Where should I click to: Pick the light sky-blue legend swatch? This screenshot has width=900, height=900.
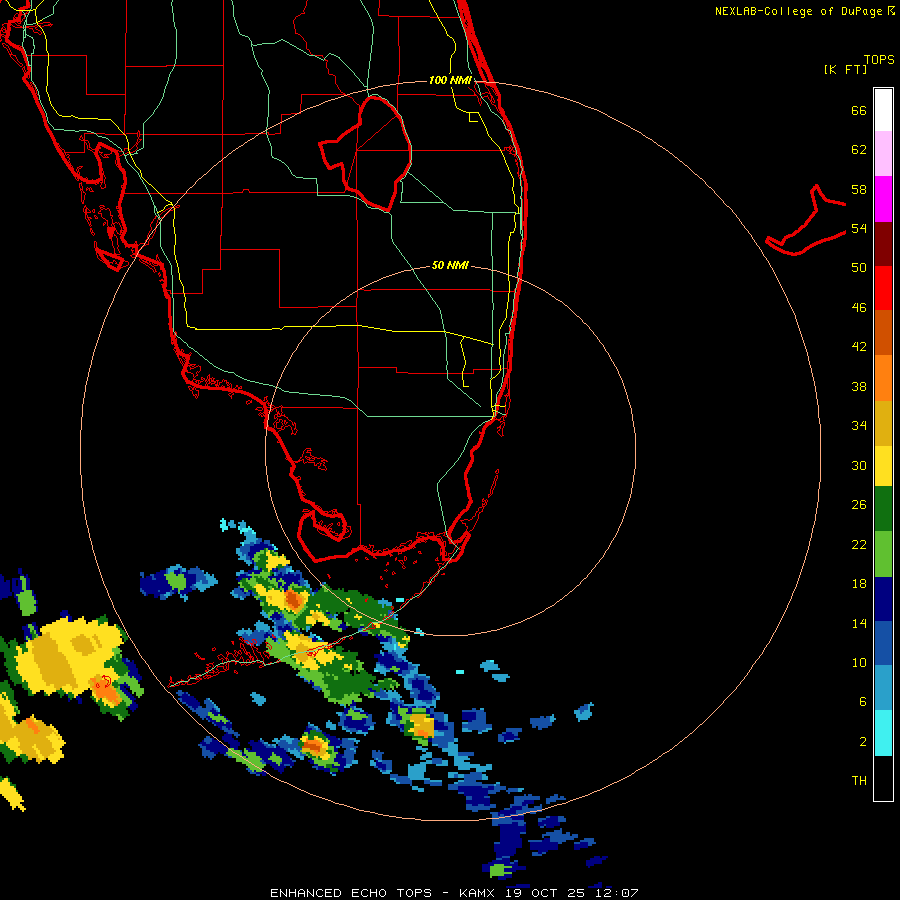coord(883,688)
